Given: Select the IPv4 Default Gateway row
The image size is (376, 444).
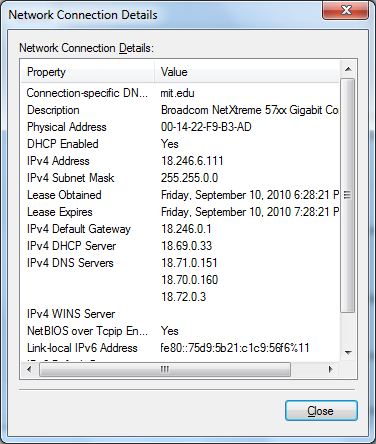Looking at the screenshot, I should pos(180,229).
